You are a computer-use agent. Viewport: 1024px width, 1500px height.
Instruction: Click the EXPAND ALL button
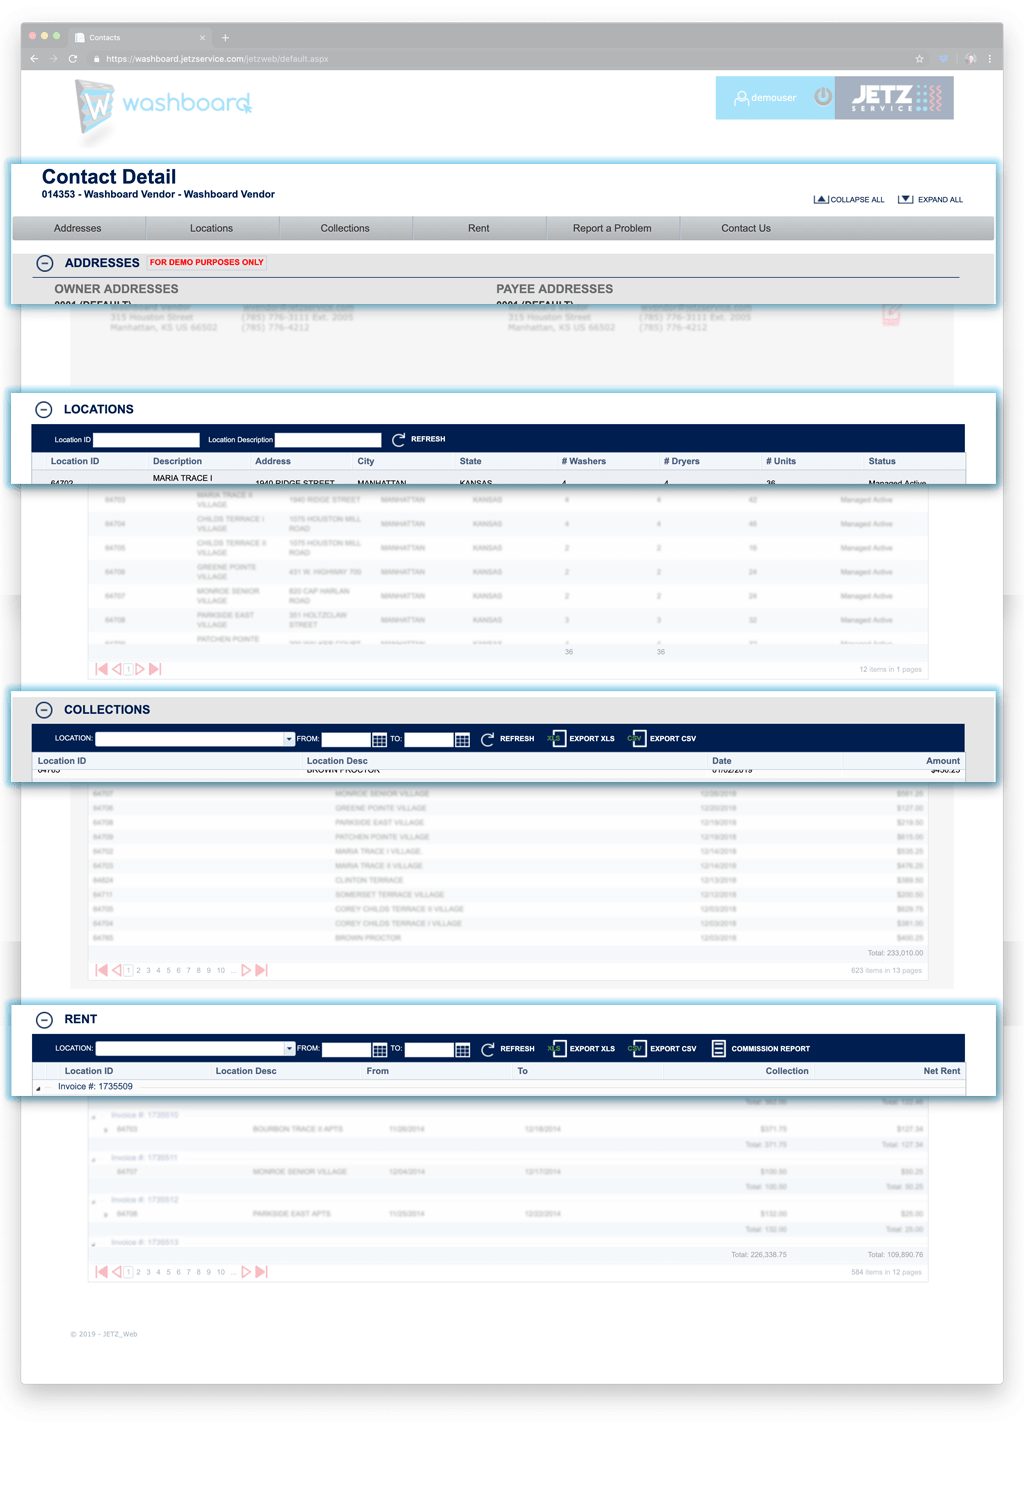coord(931,199)
